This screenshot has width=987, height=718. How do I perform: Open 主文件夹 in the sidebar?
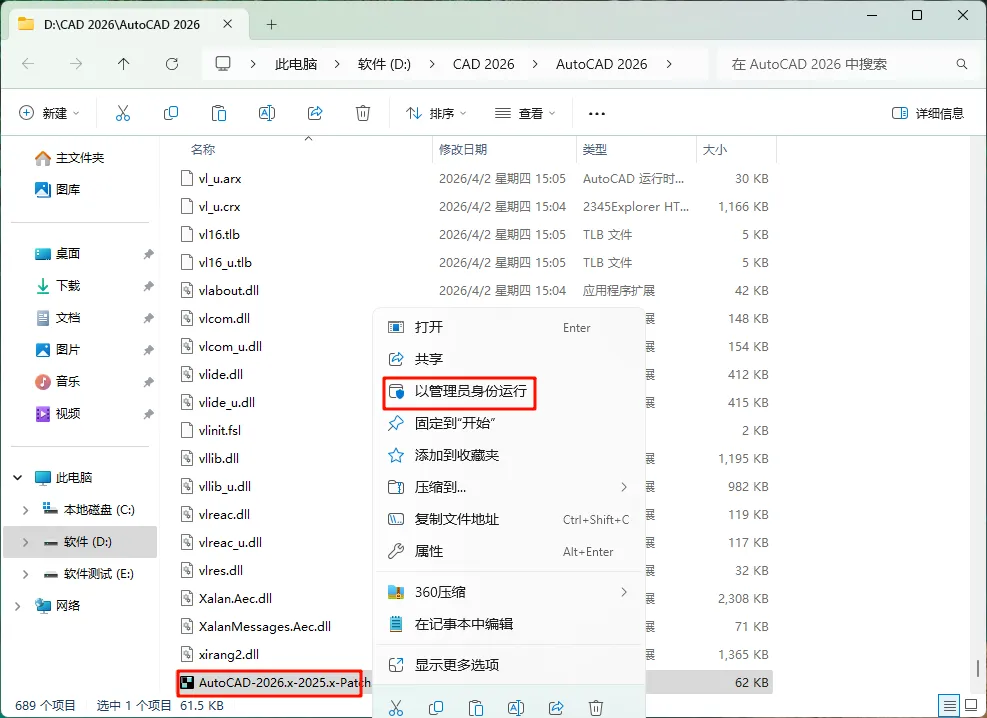tap(69, 158)
